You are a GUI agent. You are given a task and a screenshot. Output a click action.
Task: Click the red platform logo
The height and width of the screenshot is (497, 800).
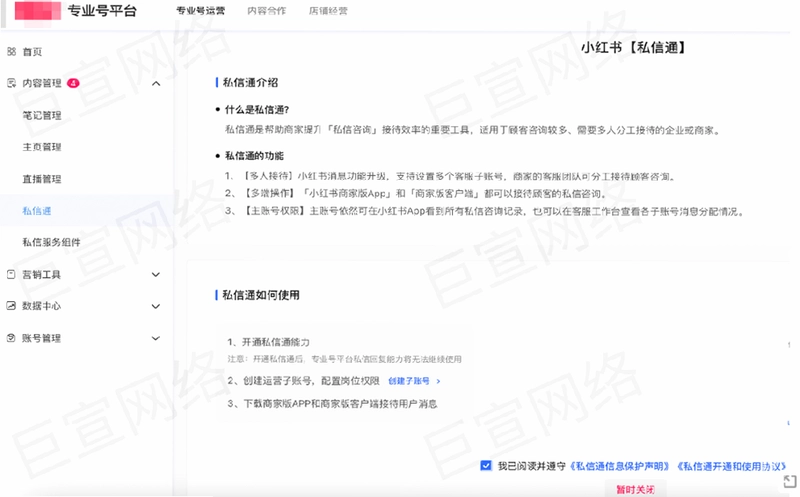38,11
